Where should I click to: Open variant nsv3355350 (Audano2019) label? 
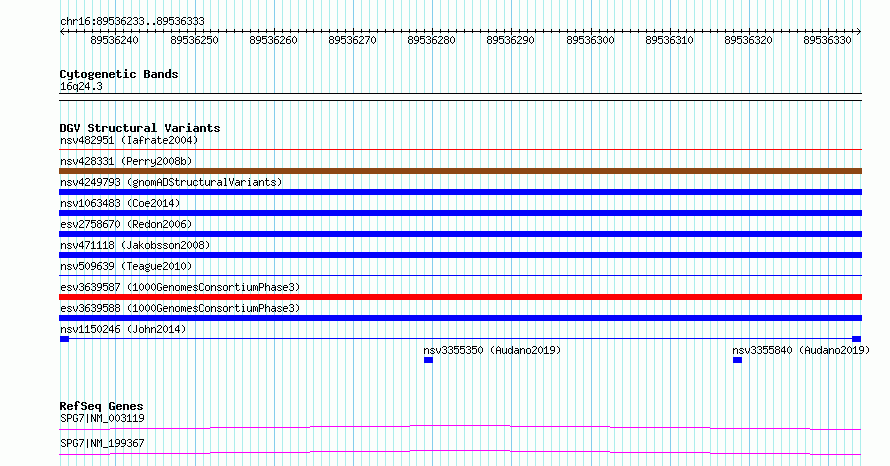[492, 350]
